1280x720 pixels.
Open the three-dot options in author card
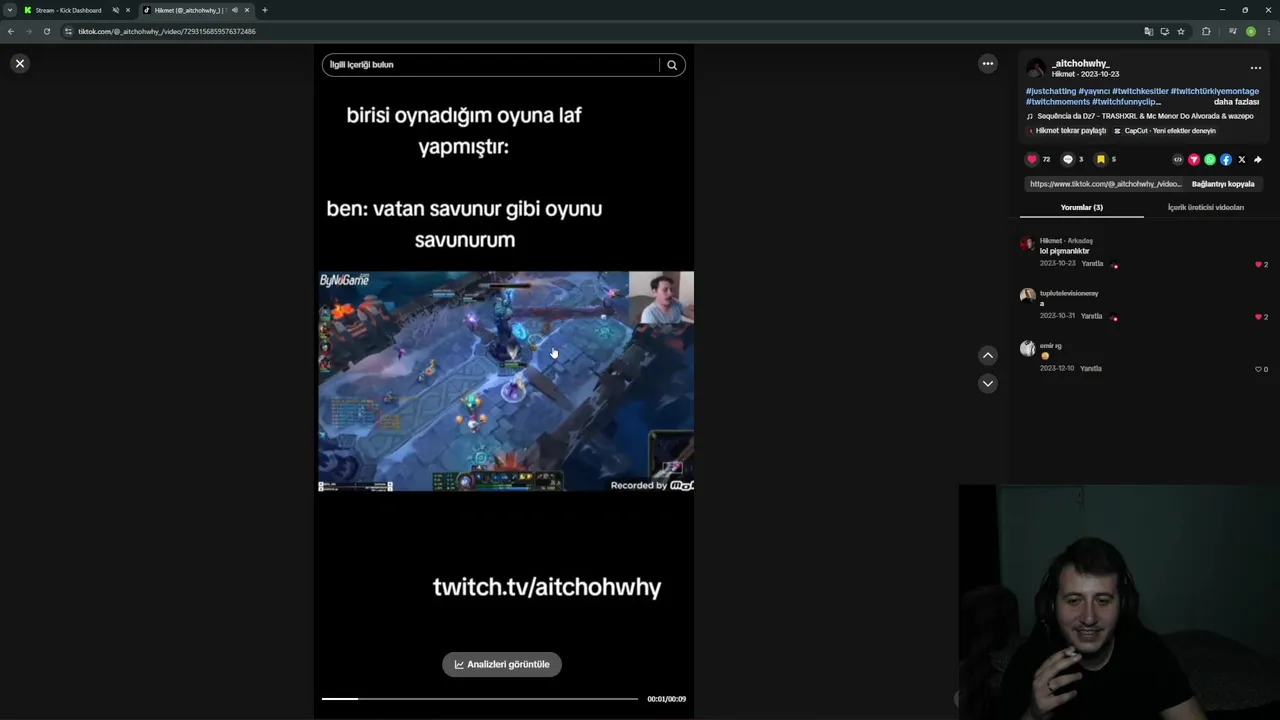[x=1256, y=68]
